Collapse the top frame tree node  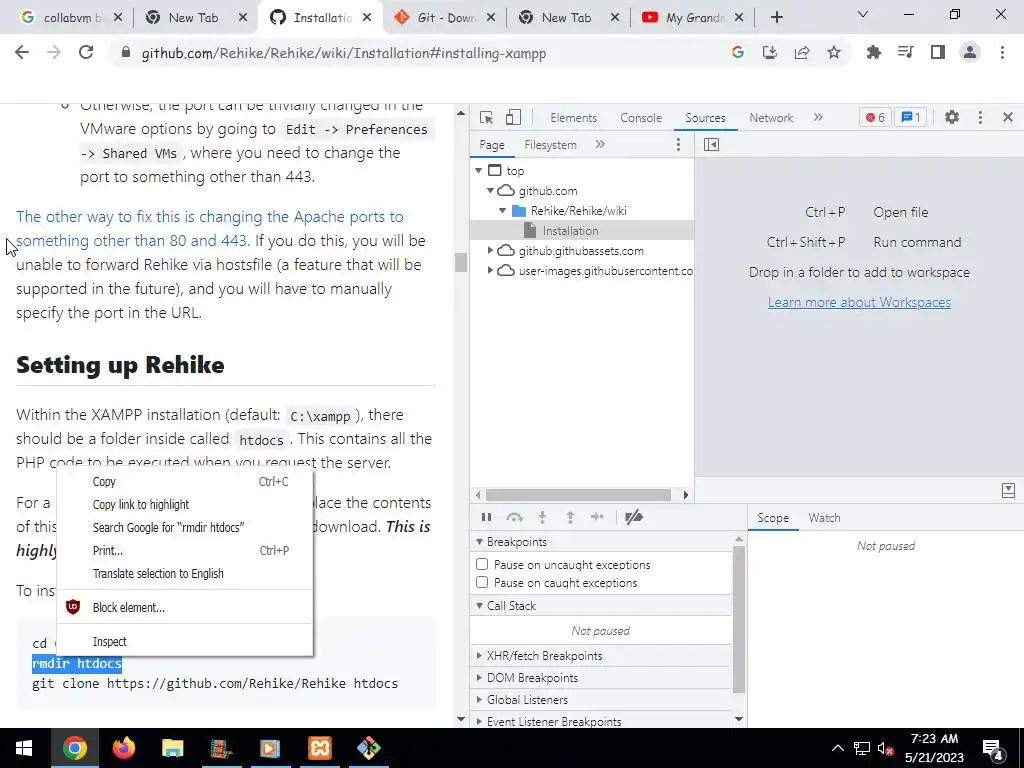[479, 171]
